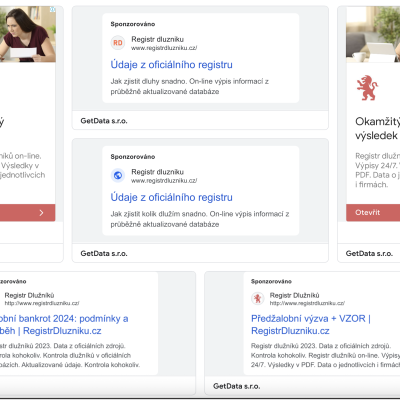This screenshot has width=400, height=400.
Task: Click www.registrdluzniku.cz URL in first ad
Action: coord(164,48)
